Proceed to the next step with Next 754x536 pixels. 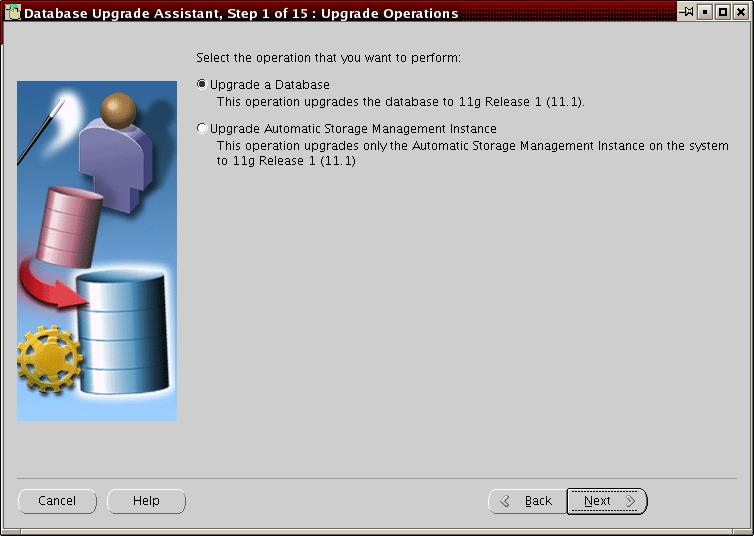[x=607, y=501]
